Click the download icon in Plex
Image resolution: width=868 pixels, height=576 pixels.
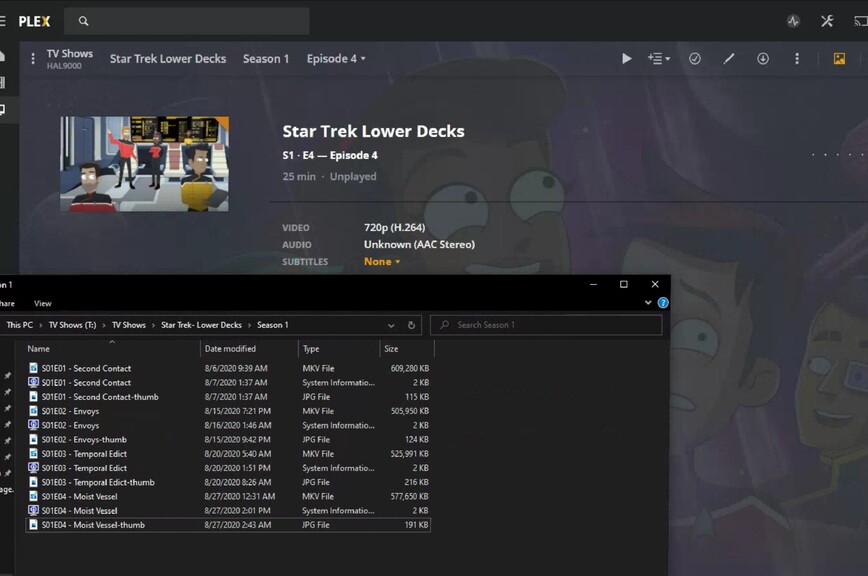click(x=763, y=59)
